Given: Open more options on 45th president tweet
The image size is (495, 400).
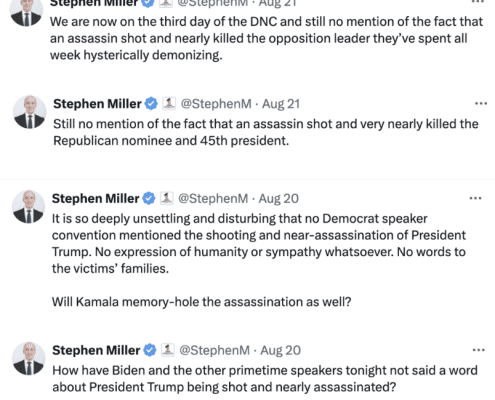Looking at the screenshot, I should click(x=481, y=104).
